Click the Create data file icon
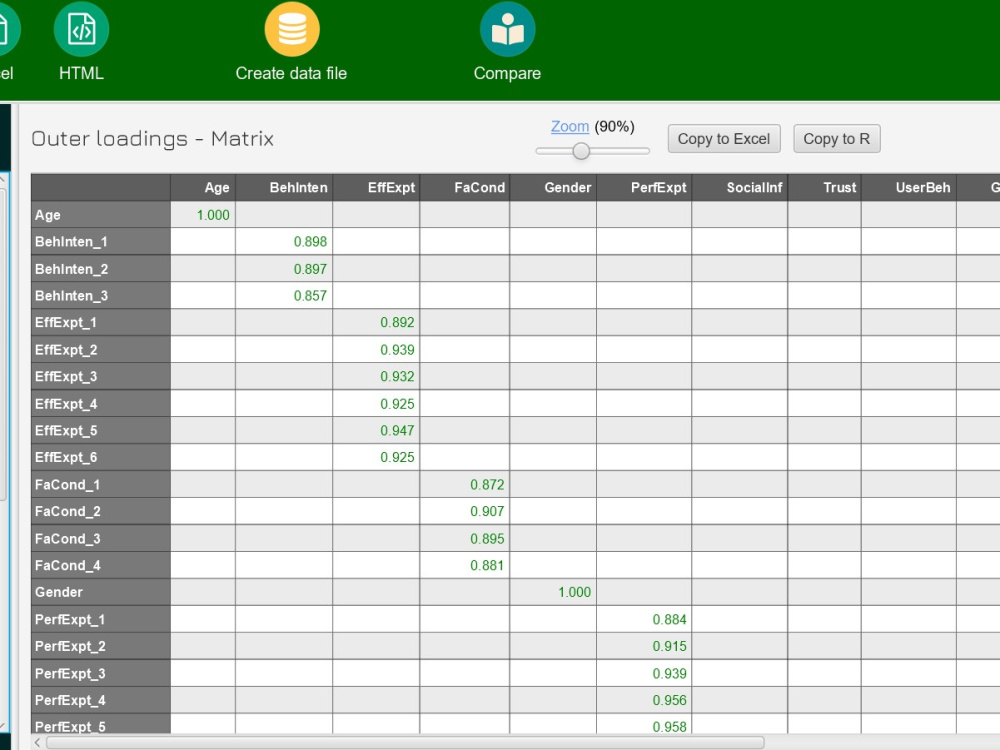Viewport: 1000px width, 750px height. coord(290,30)
